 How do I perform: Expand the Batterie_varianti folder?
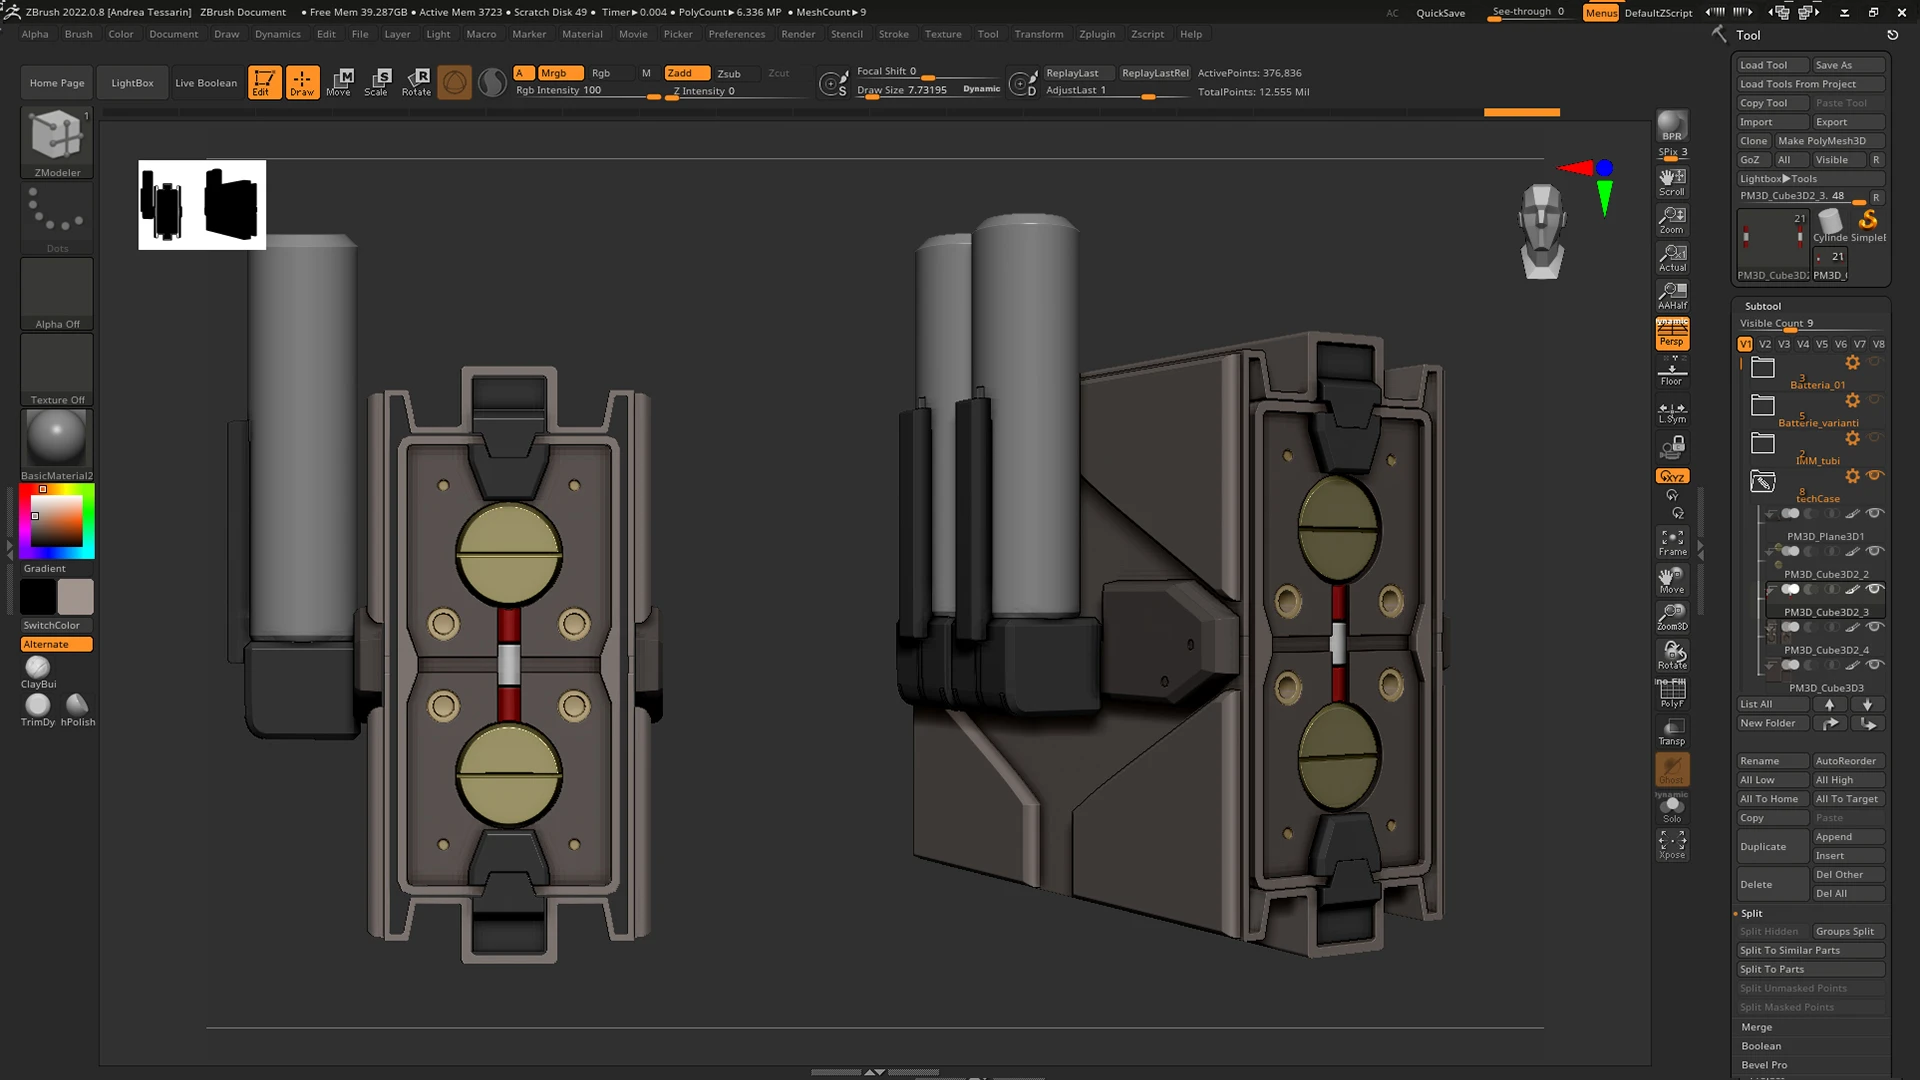[1763, 405]
